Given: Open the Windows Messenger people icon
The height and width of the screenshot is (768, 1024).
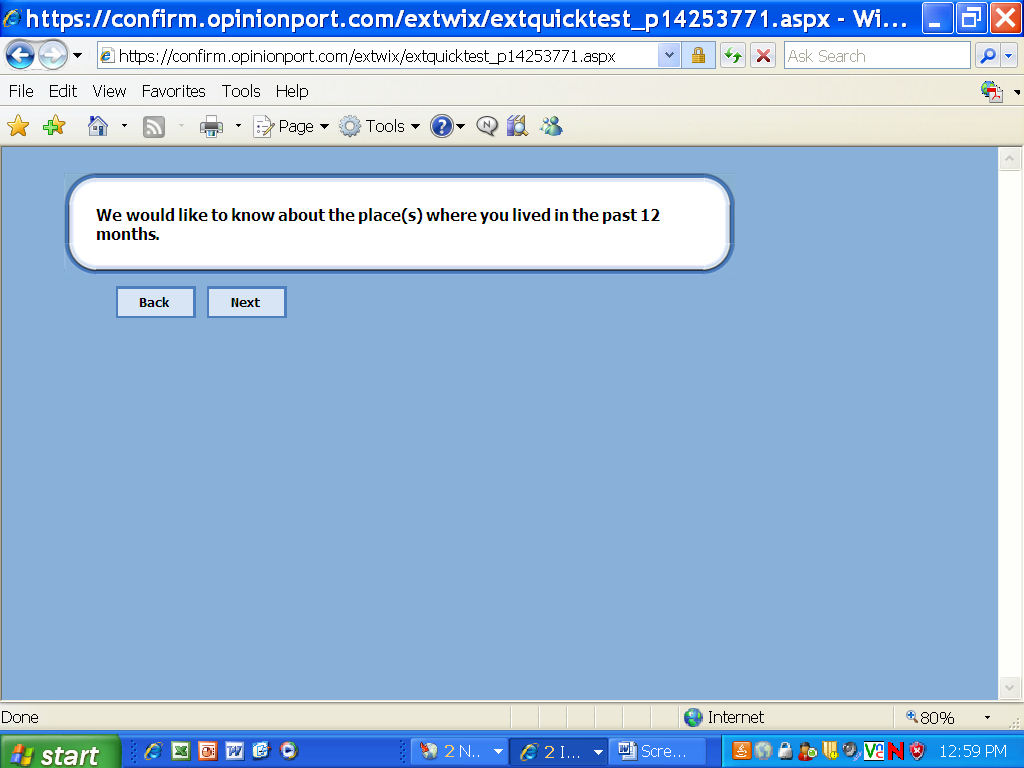Looking at the screenshot, I should tap(551, 125).
